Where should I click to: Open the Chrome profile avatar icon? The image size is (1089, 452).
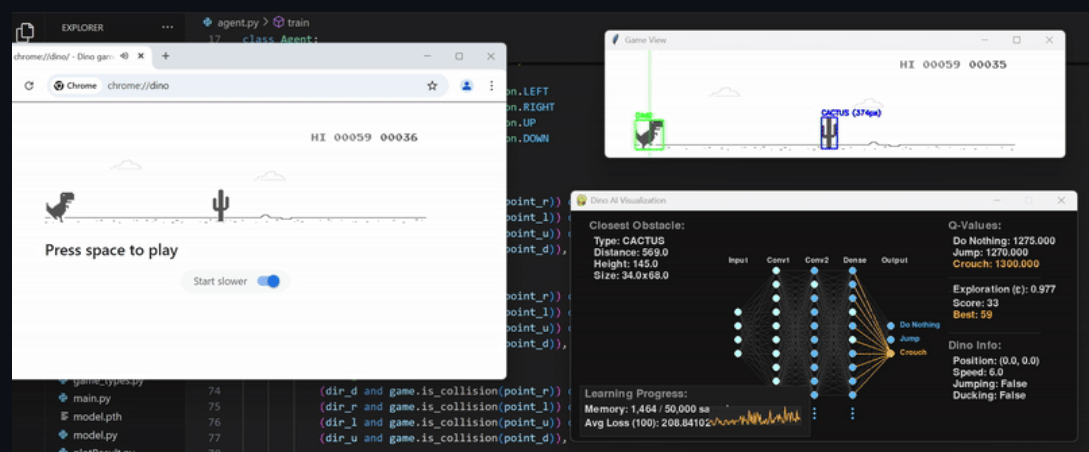(x=467, y=85)
